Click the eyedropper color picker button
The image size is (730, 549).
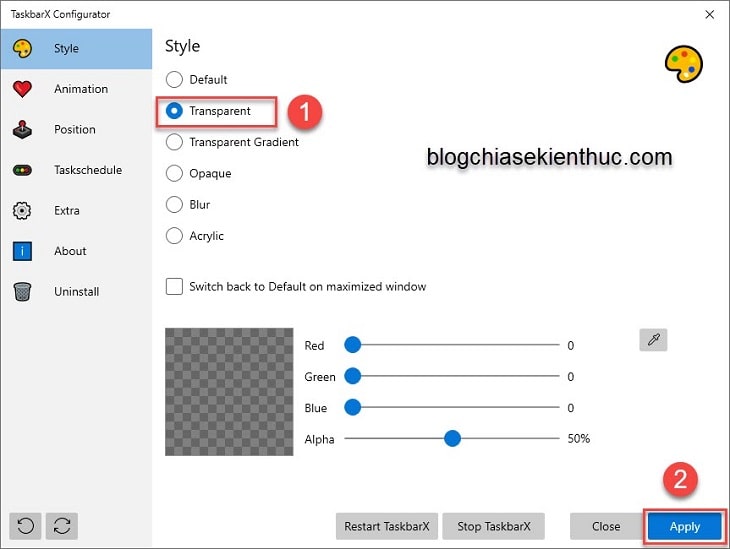click(x=653, y=339)
